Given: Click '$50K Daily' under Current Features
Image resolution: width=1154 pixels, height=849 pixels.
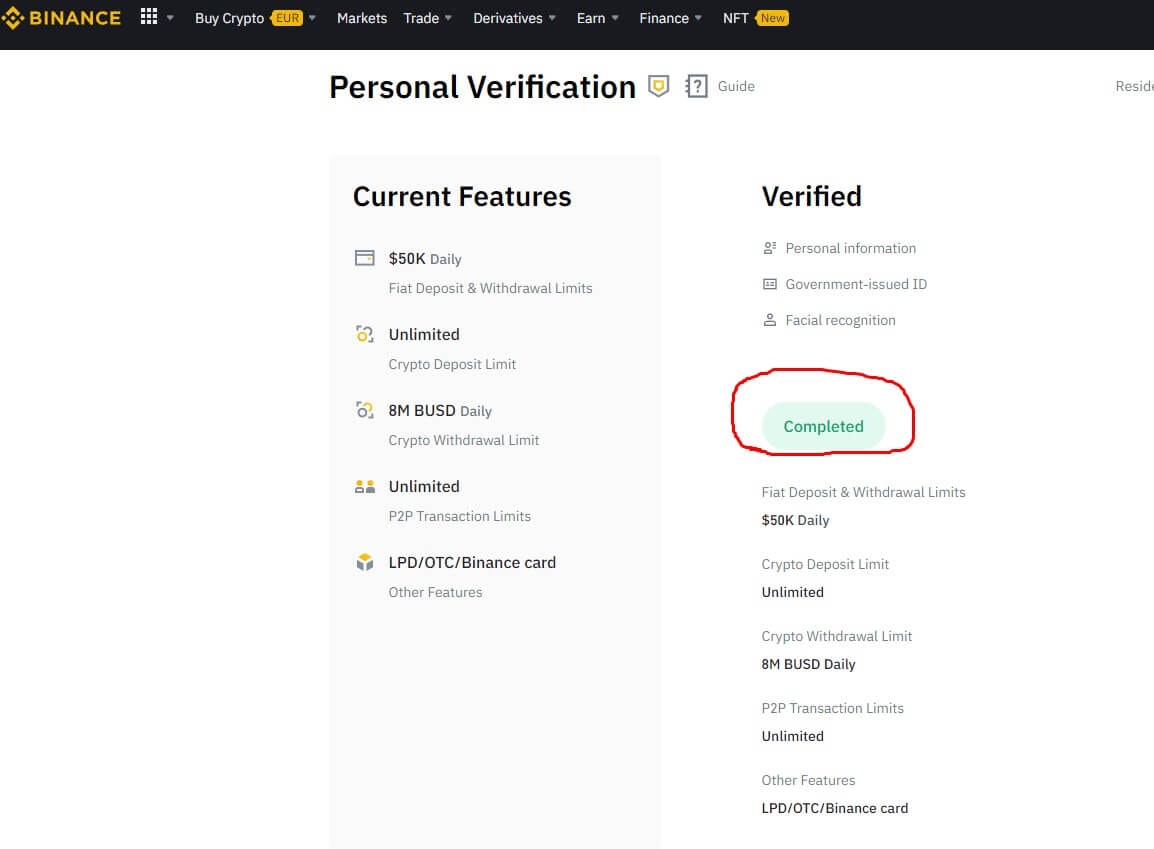Looking at the screenshot, I should click(425, 259).
